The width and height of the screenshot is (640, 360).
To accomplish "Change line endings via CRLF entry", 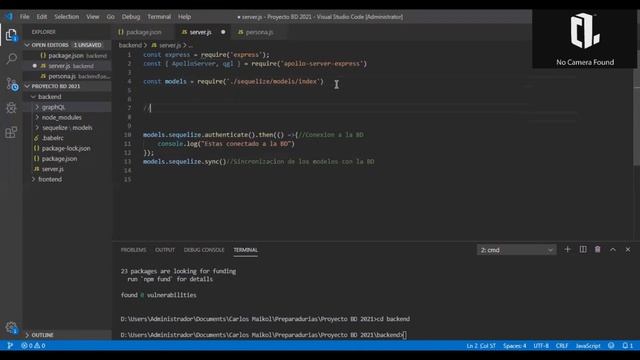I will point(562,346).
